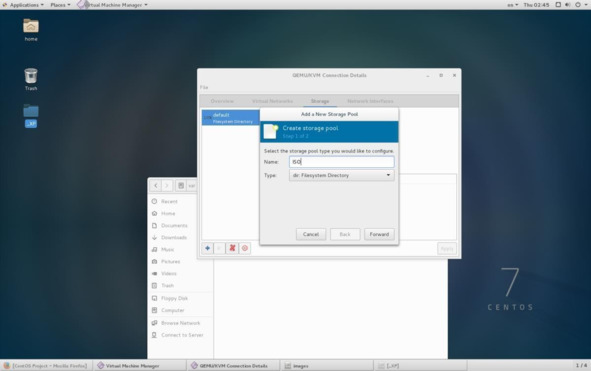Select the default storage pool entry
Screen dimensions: 591x371
[x=231, y=118]
